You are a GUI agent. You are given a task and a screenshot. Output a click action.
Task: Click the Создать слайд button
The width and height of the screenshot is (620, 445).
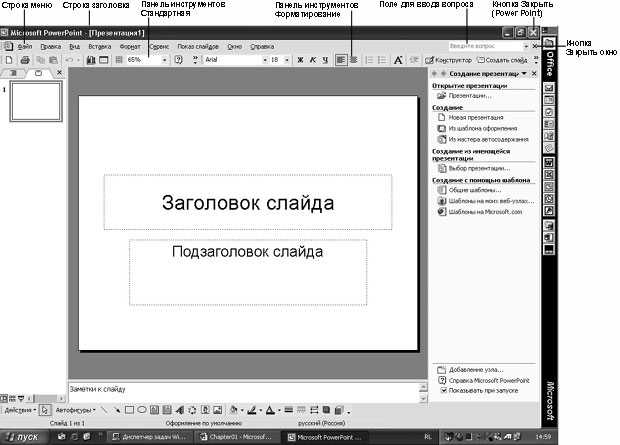(x=502, y=60)
